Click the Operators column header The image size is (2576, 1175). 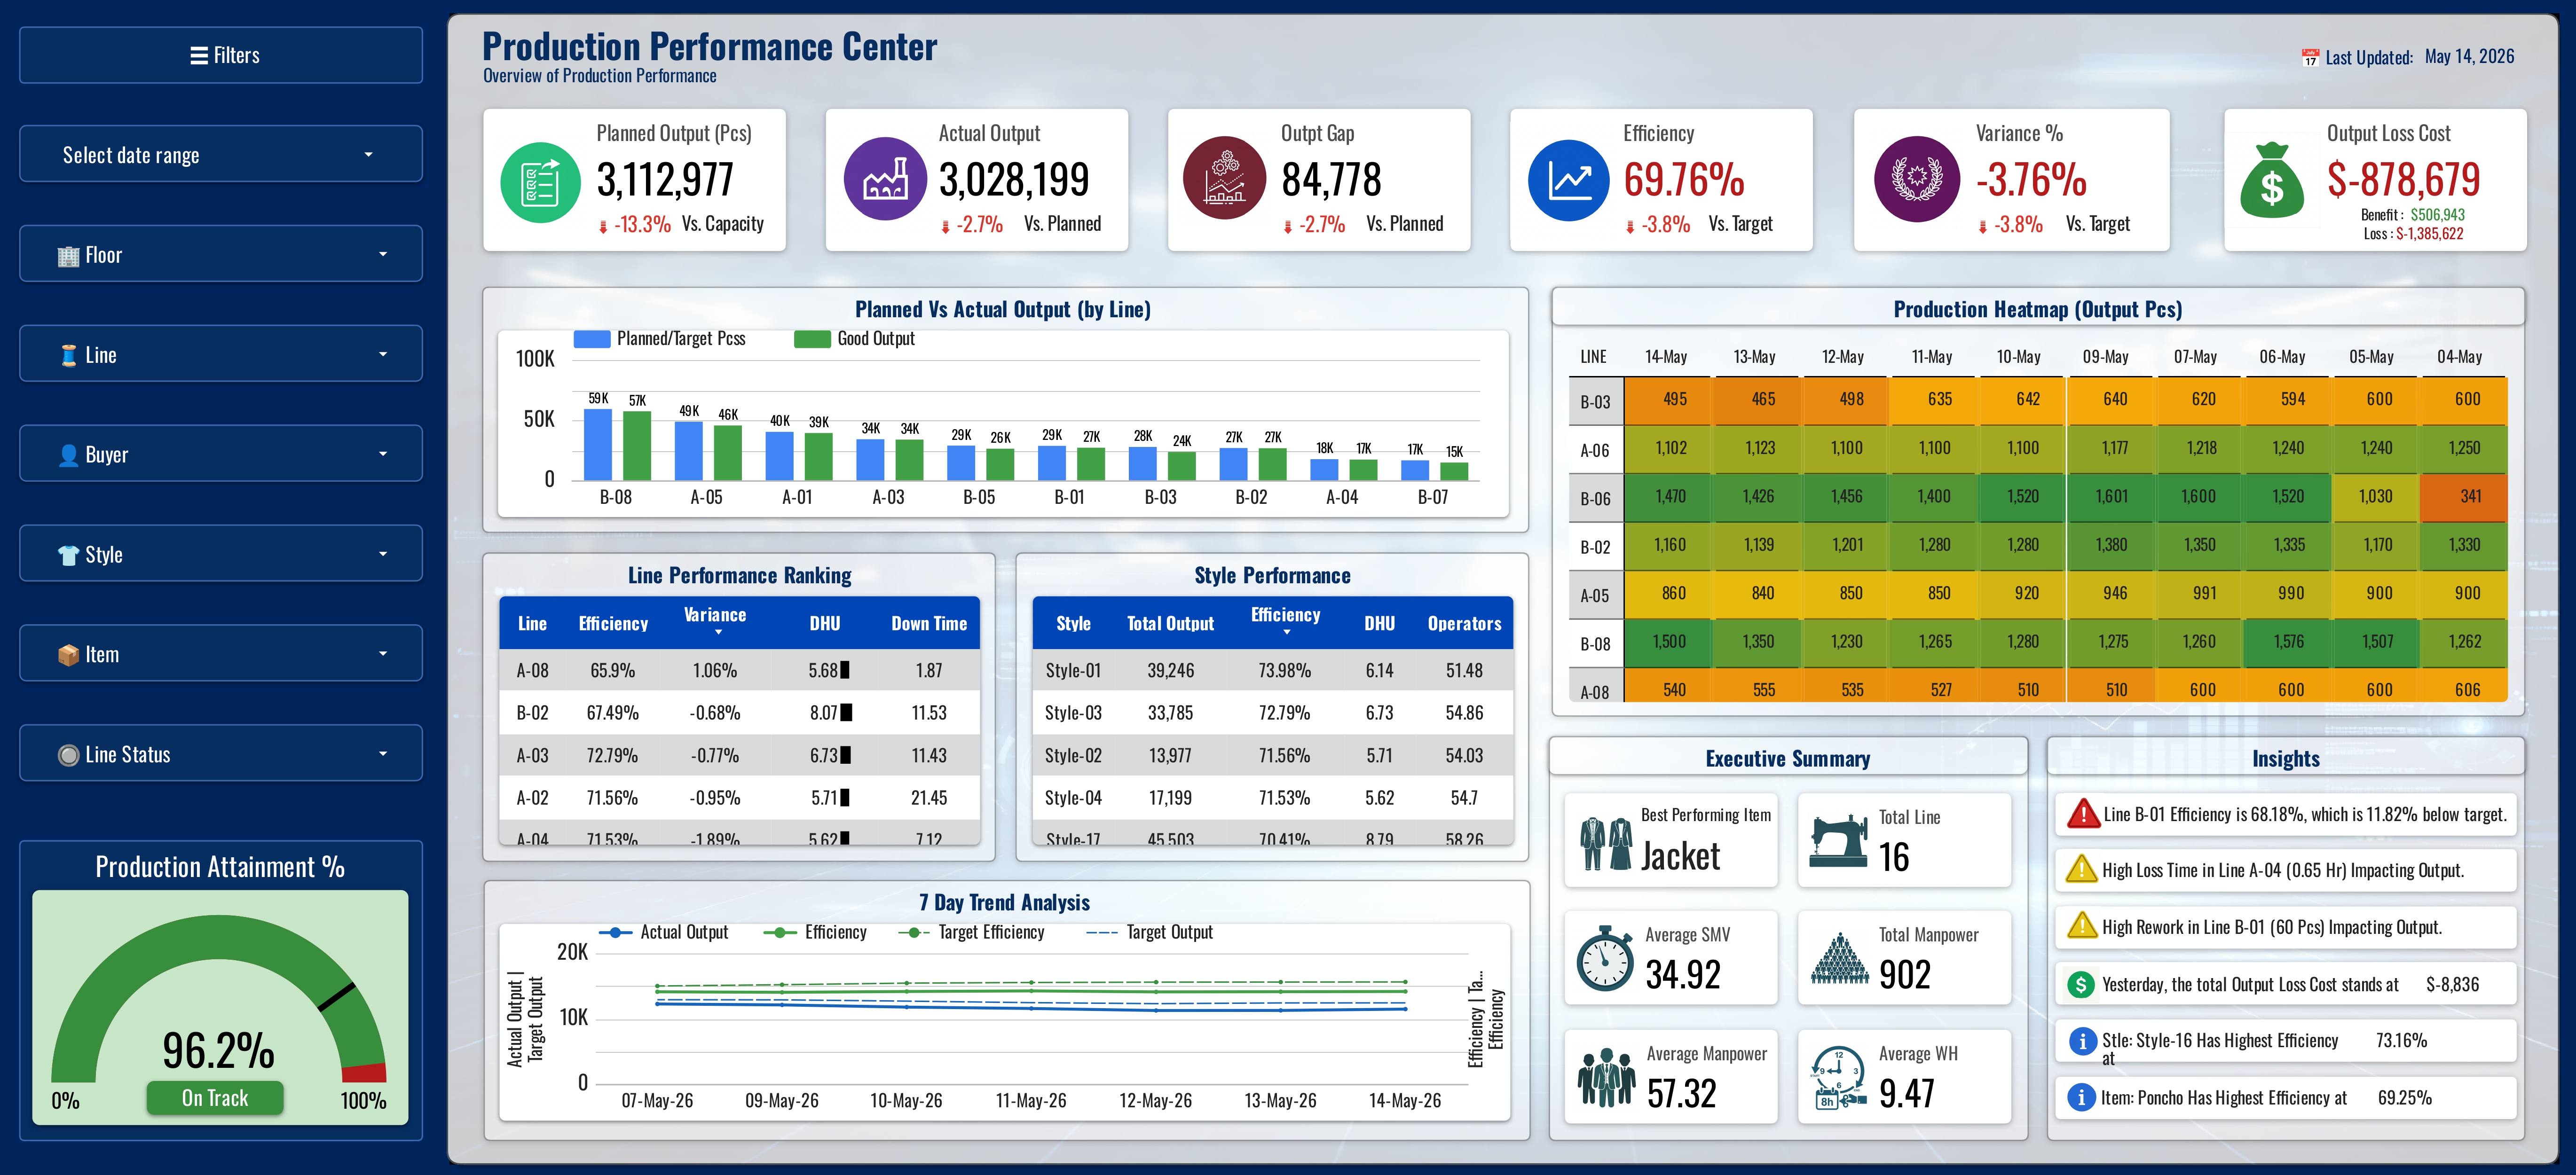click(1464, 623)
